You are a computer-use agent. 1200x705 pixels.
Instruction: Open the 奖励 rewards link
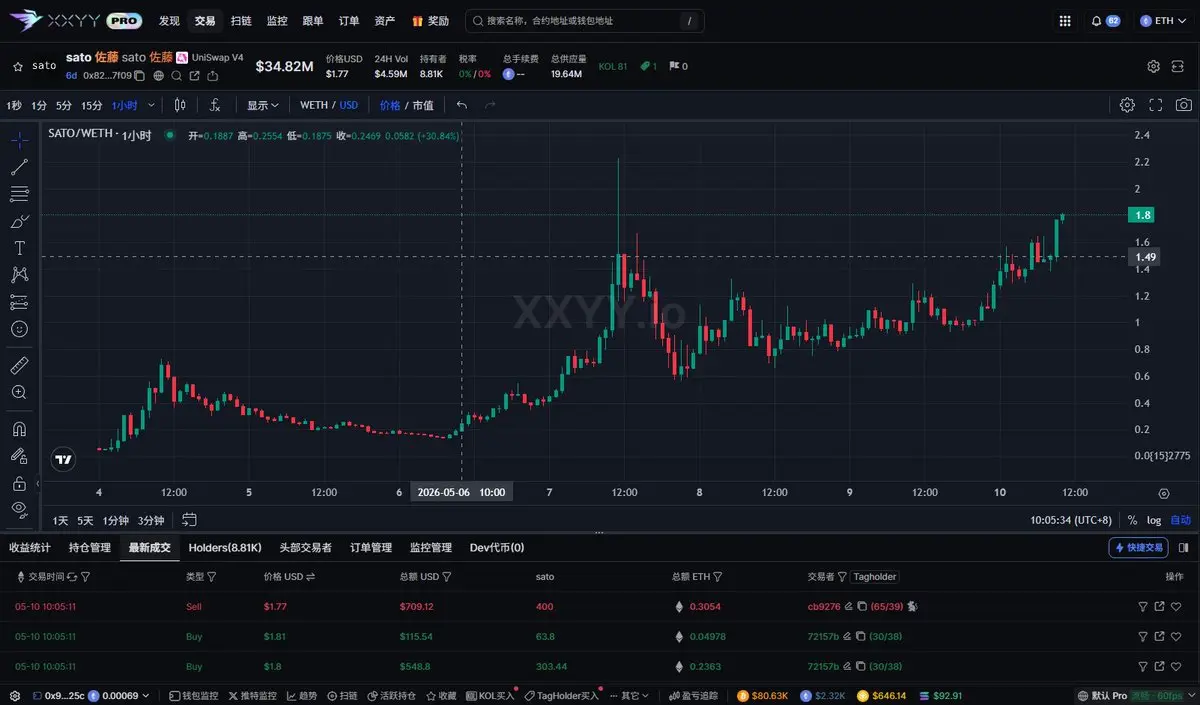(x=430, y=21)
